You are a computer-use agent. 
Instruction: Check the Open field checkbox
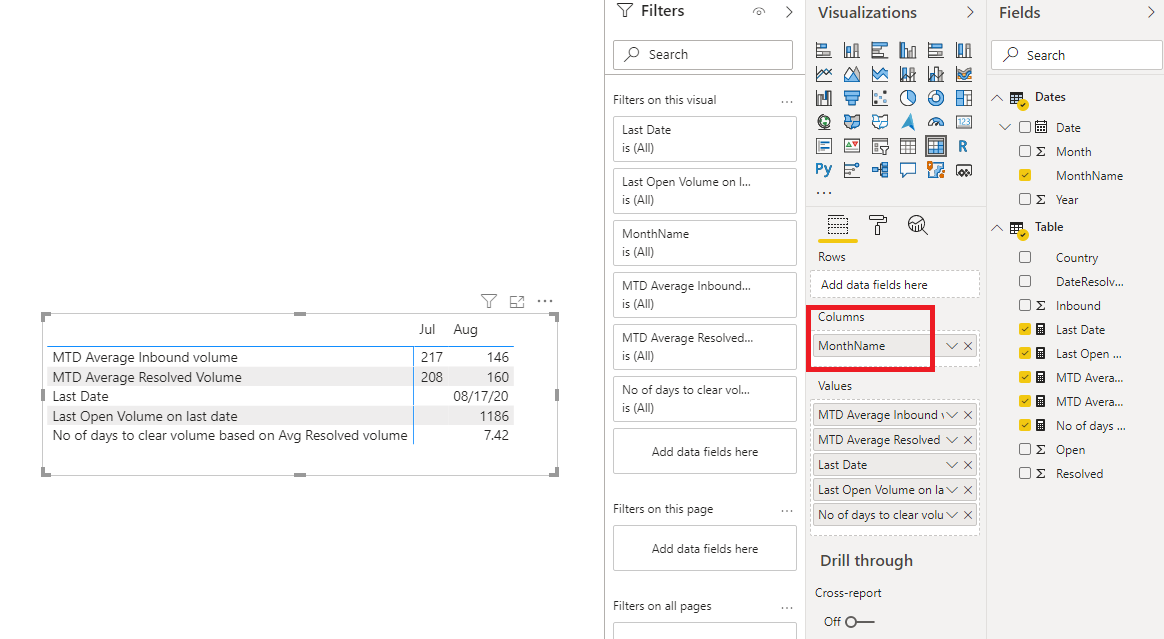[x=1025, y=449]
